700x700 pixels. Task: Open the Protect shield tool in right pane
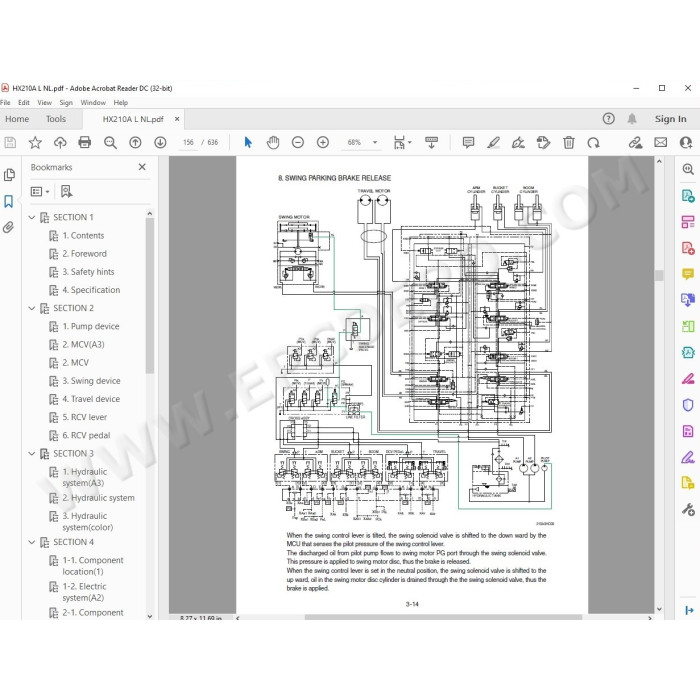(x=688, y=405)
